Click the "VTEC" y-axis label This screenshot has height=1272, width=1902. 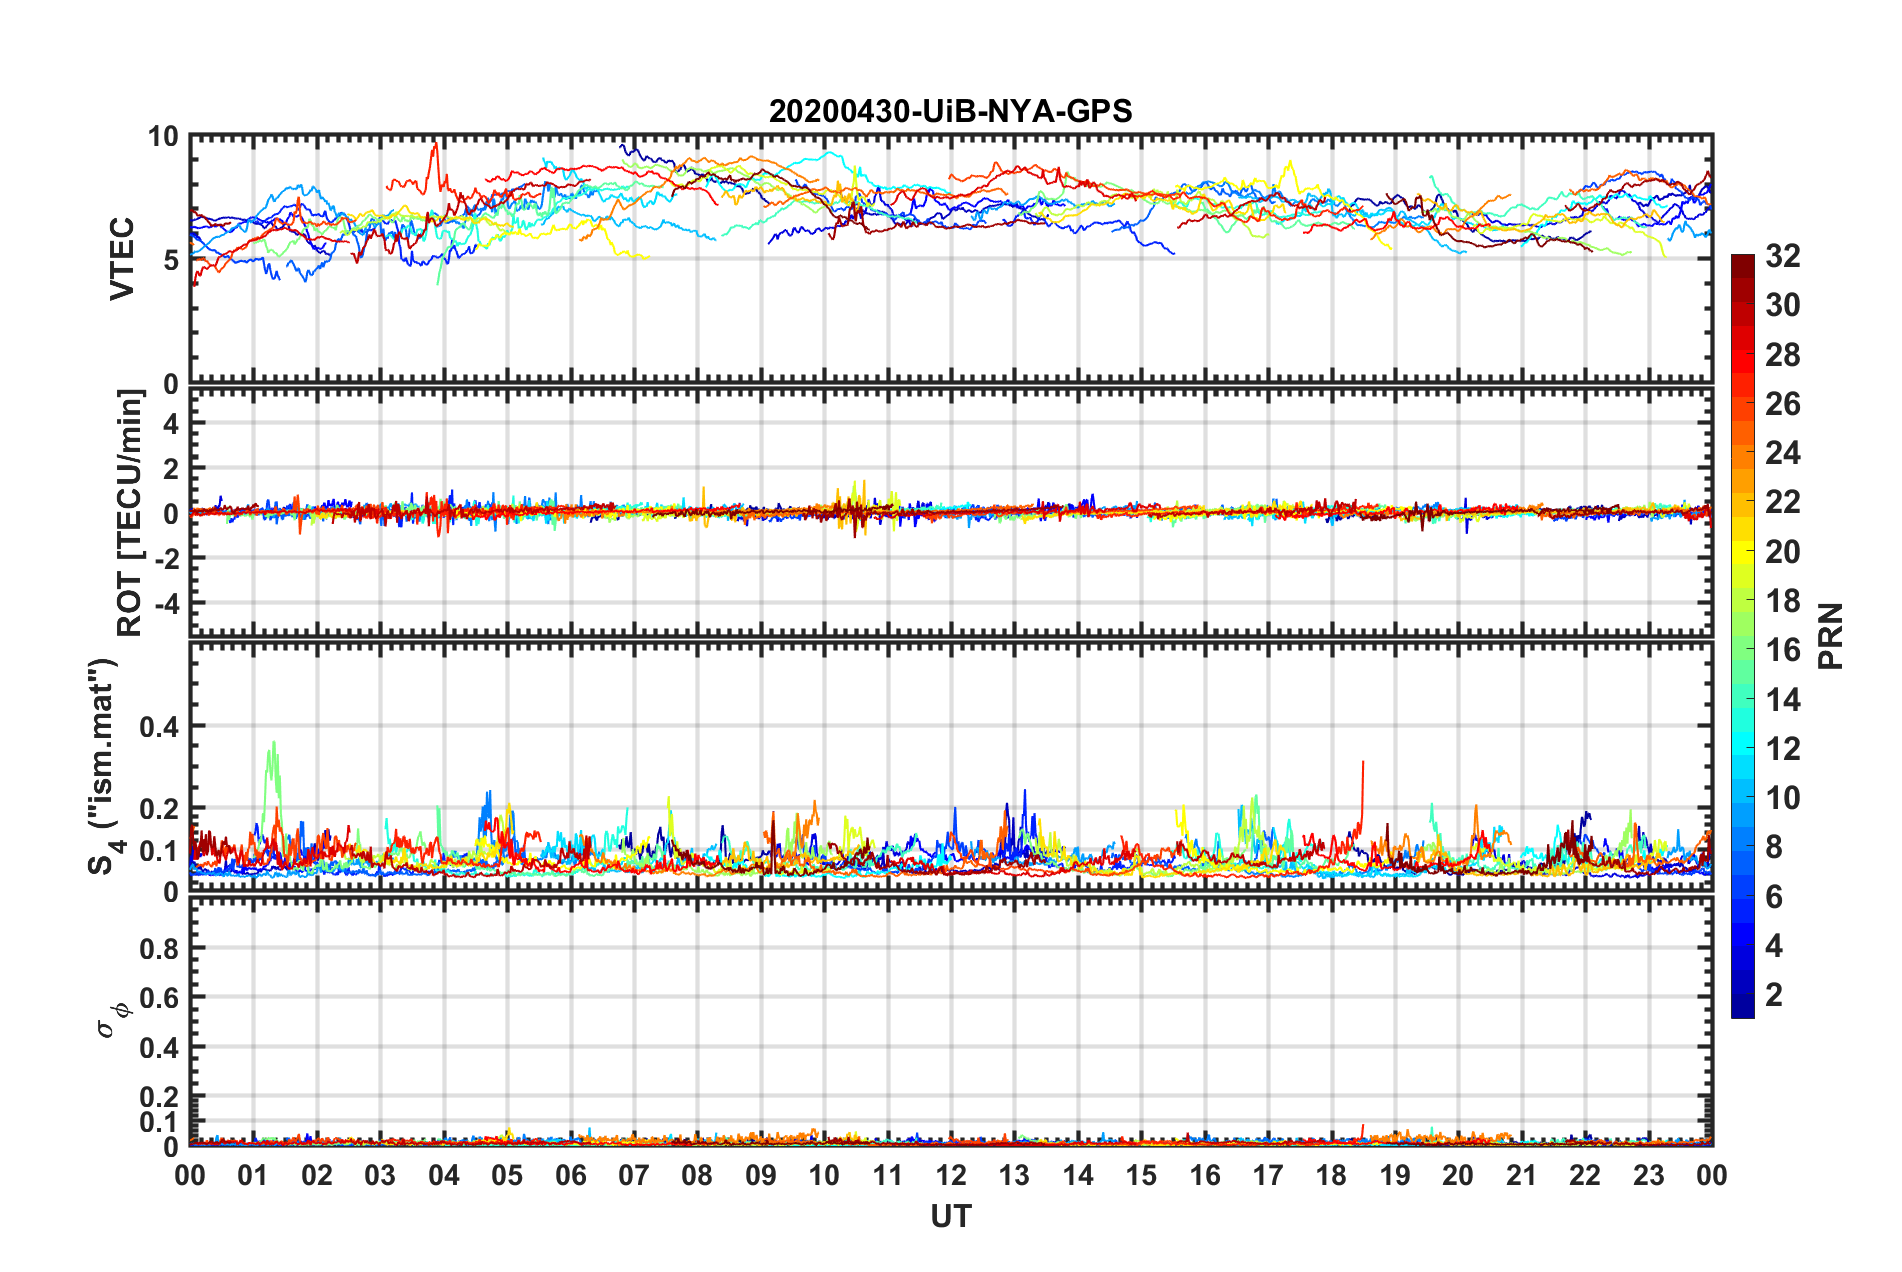pyautogui.click(x=122, y=259)
